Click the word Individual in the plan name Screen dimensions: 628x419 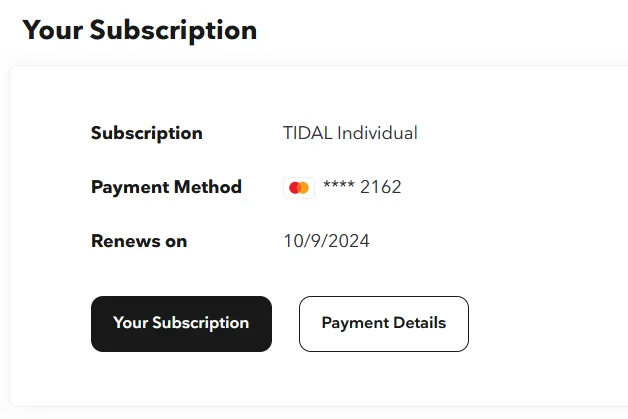[x=377, y=133]
